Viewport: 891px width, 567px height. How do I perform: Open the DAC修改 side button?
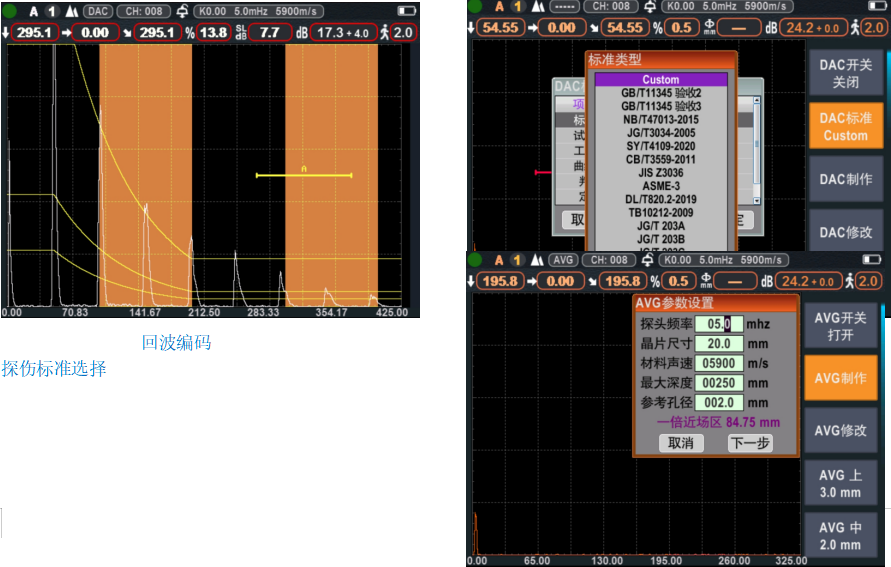[846, 232]
